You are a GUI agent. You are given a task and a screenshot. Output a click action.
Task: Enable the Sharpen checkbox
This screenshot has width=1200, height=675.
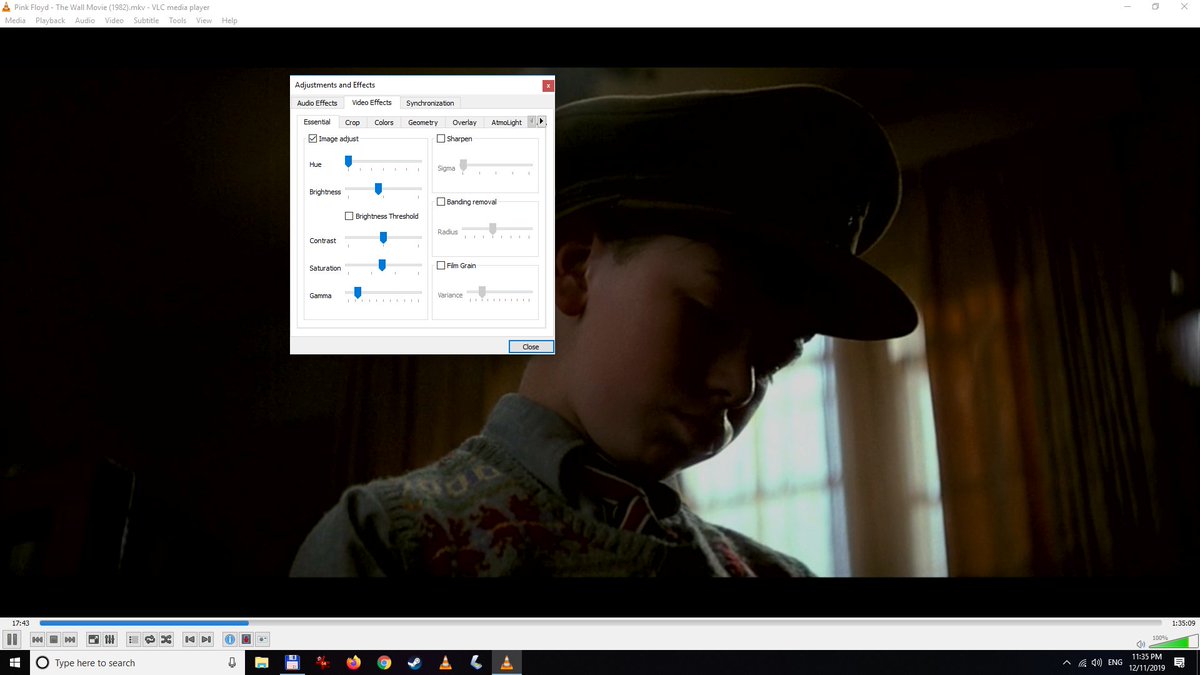(441, 139)
